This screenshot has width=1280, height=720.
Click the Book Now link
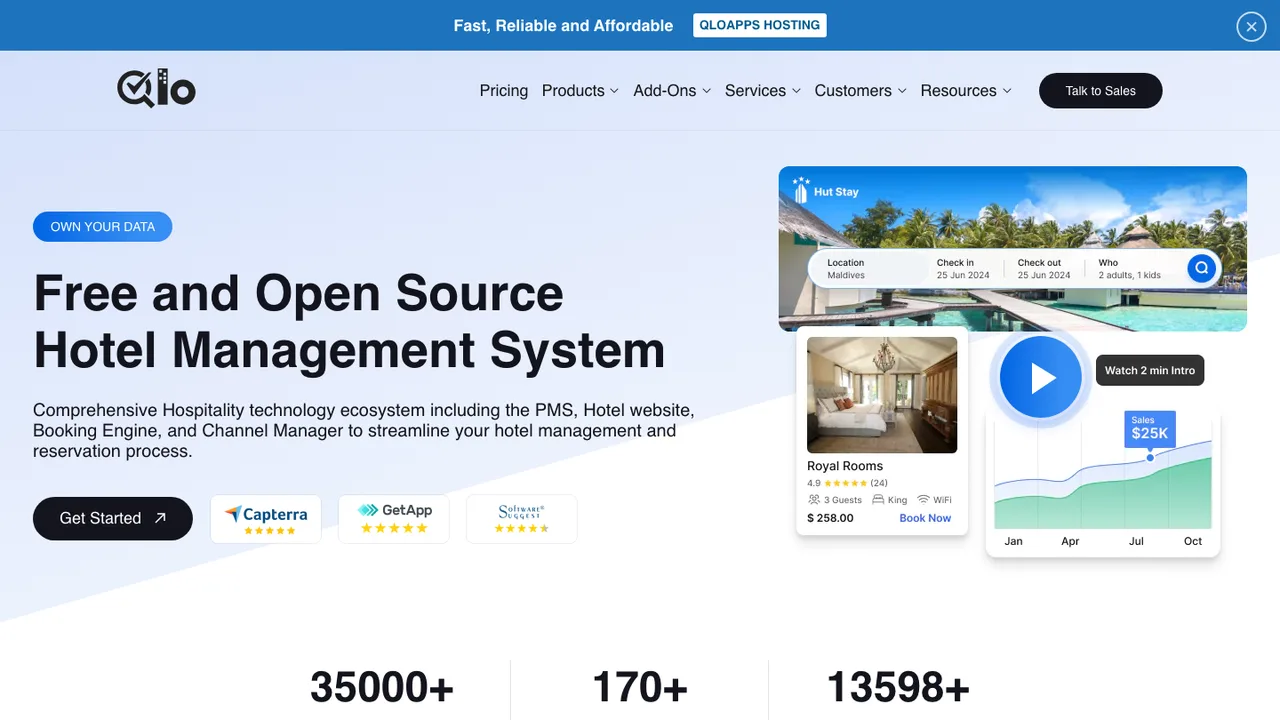(925, 518)
